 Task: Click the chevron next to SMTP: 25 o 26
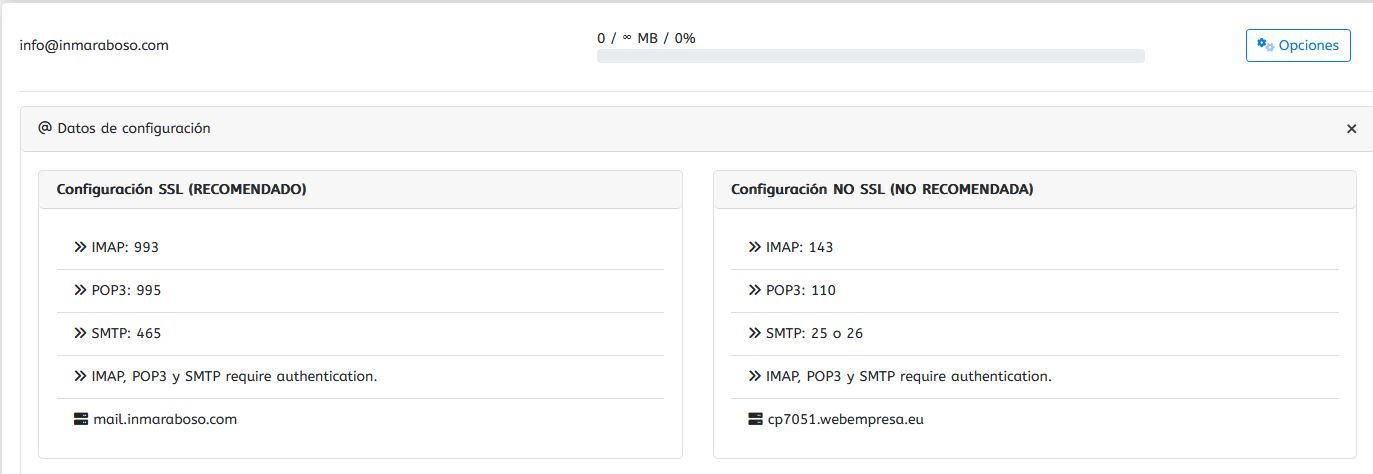coord(755,333)
